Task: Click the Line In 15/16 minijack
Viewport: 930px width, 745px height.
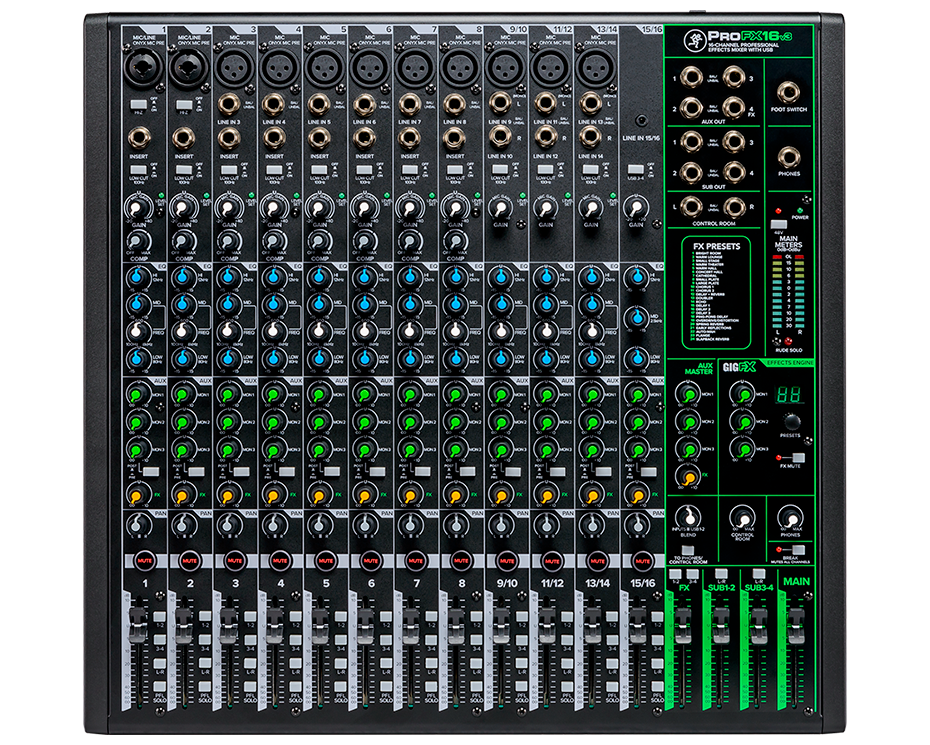Action: point(641,120)
